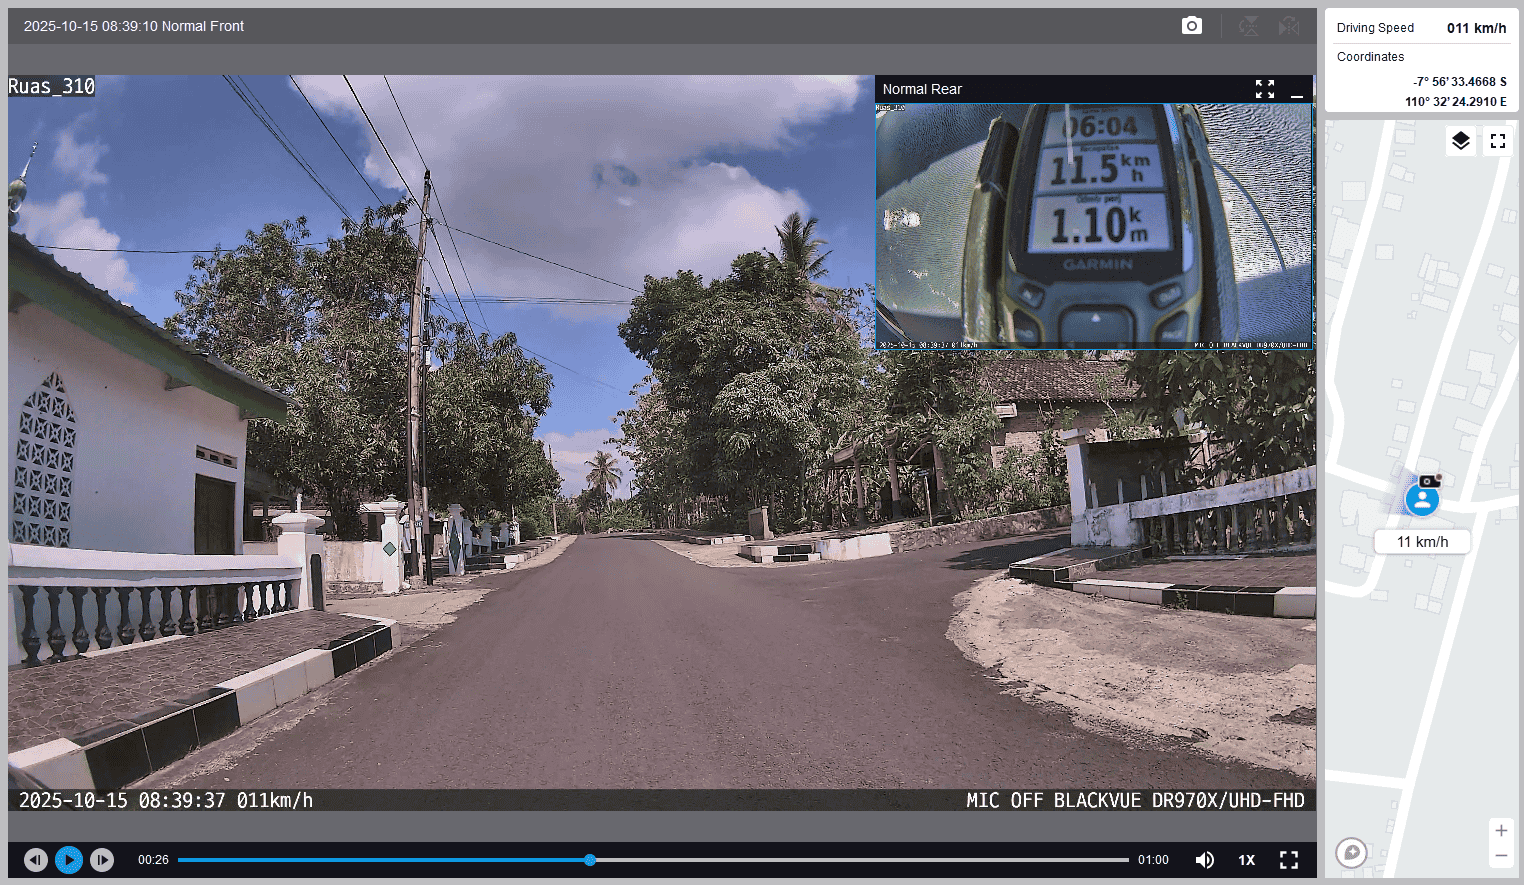Viewport: 1524px width, 885px height.
Task: Flip the video vertically
Action: point(1248,26)
